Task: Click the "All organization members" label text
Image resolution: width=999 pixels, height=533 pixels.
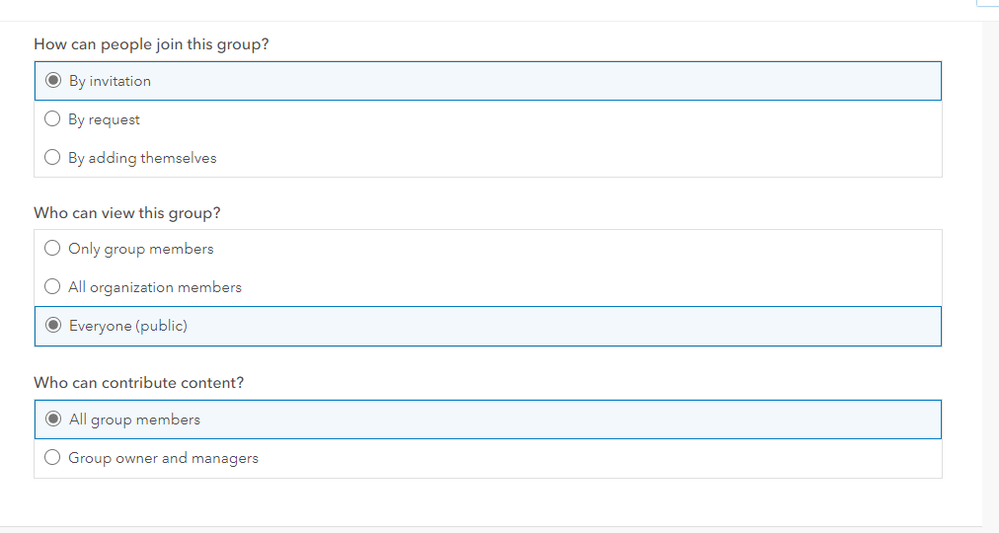Action: click(155, 287)
